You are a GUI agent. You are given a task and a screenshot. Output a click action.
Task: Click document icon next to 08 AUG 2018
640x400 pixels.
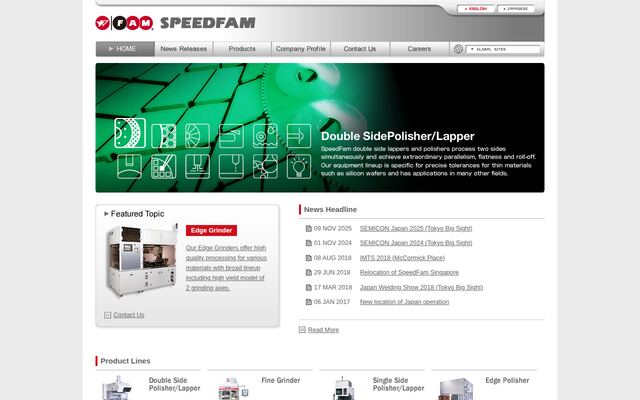click(x=309, y=258)
